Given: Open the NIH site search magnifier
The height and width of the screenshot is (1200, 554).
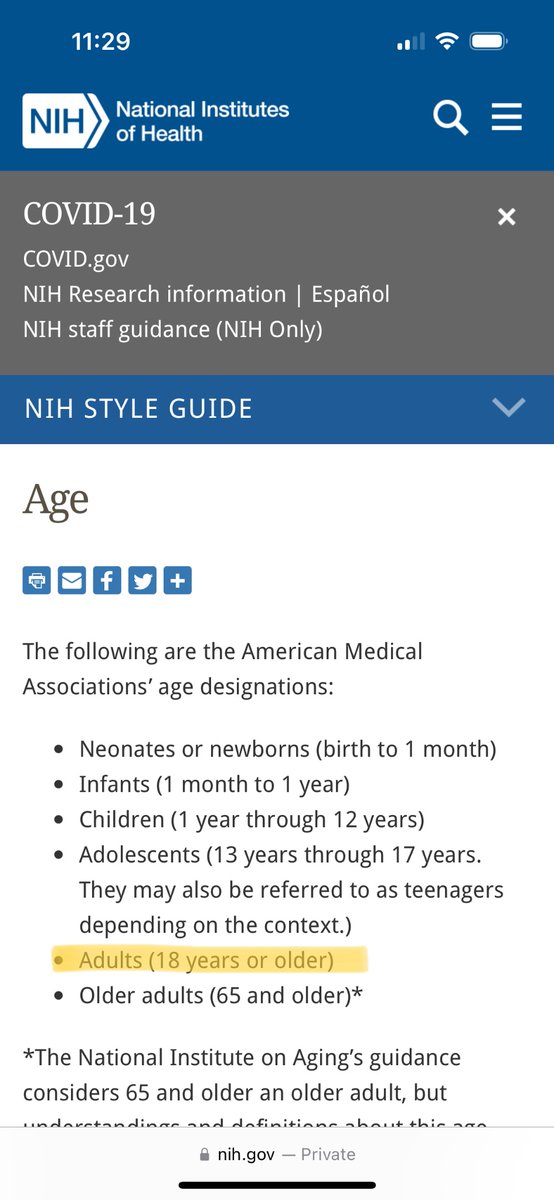Looking at the screenshot, I should click(450, 118).
